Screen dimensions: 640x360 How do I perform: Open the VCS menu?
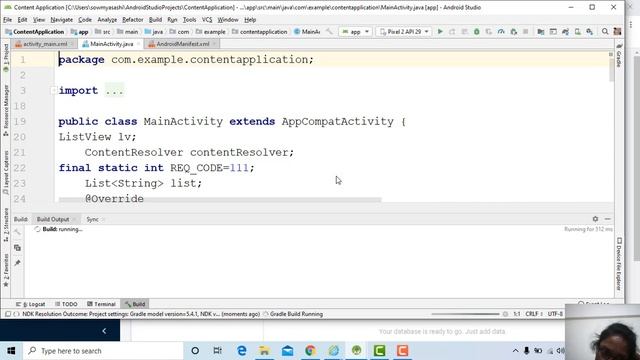pyautogui.click(x=207, y=20)
